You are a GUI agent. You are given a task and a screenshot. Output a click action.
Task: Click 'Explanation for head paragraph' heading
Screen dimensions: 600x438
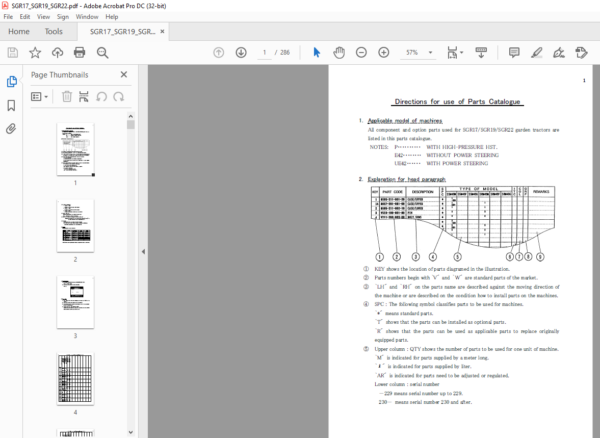point(406,179)
